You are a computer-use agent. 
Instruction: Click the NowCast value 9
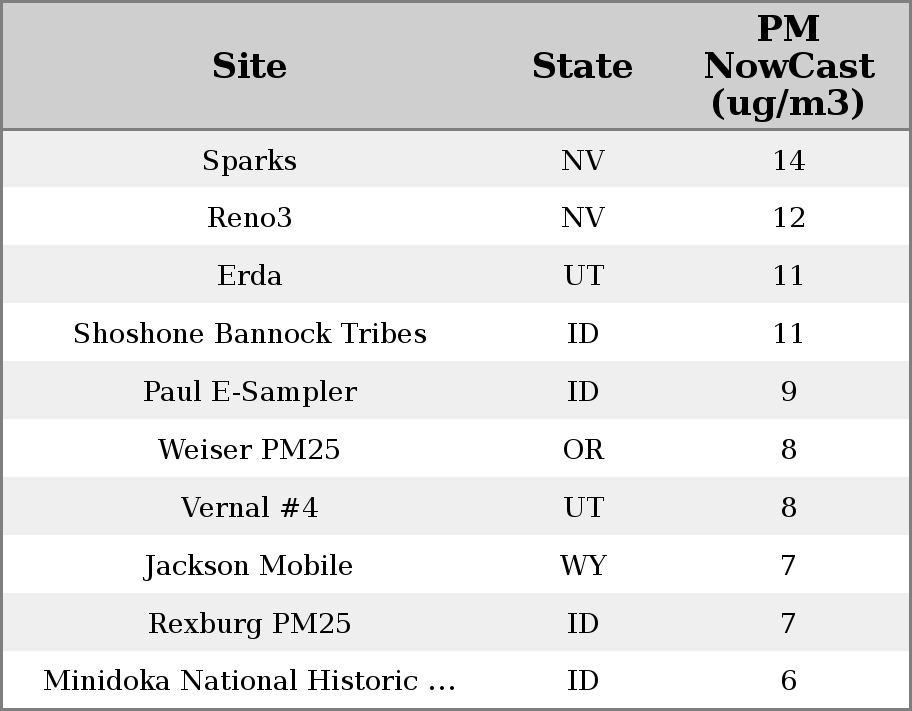point(788,392)
